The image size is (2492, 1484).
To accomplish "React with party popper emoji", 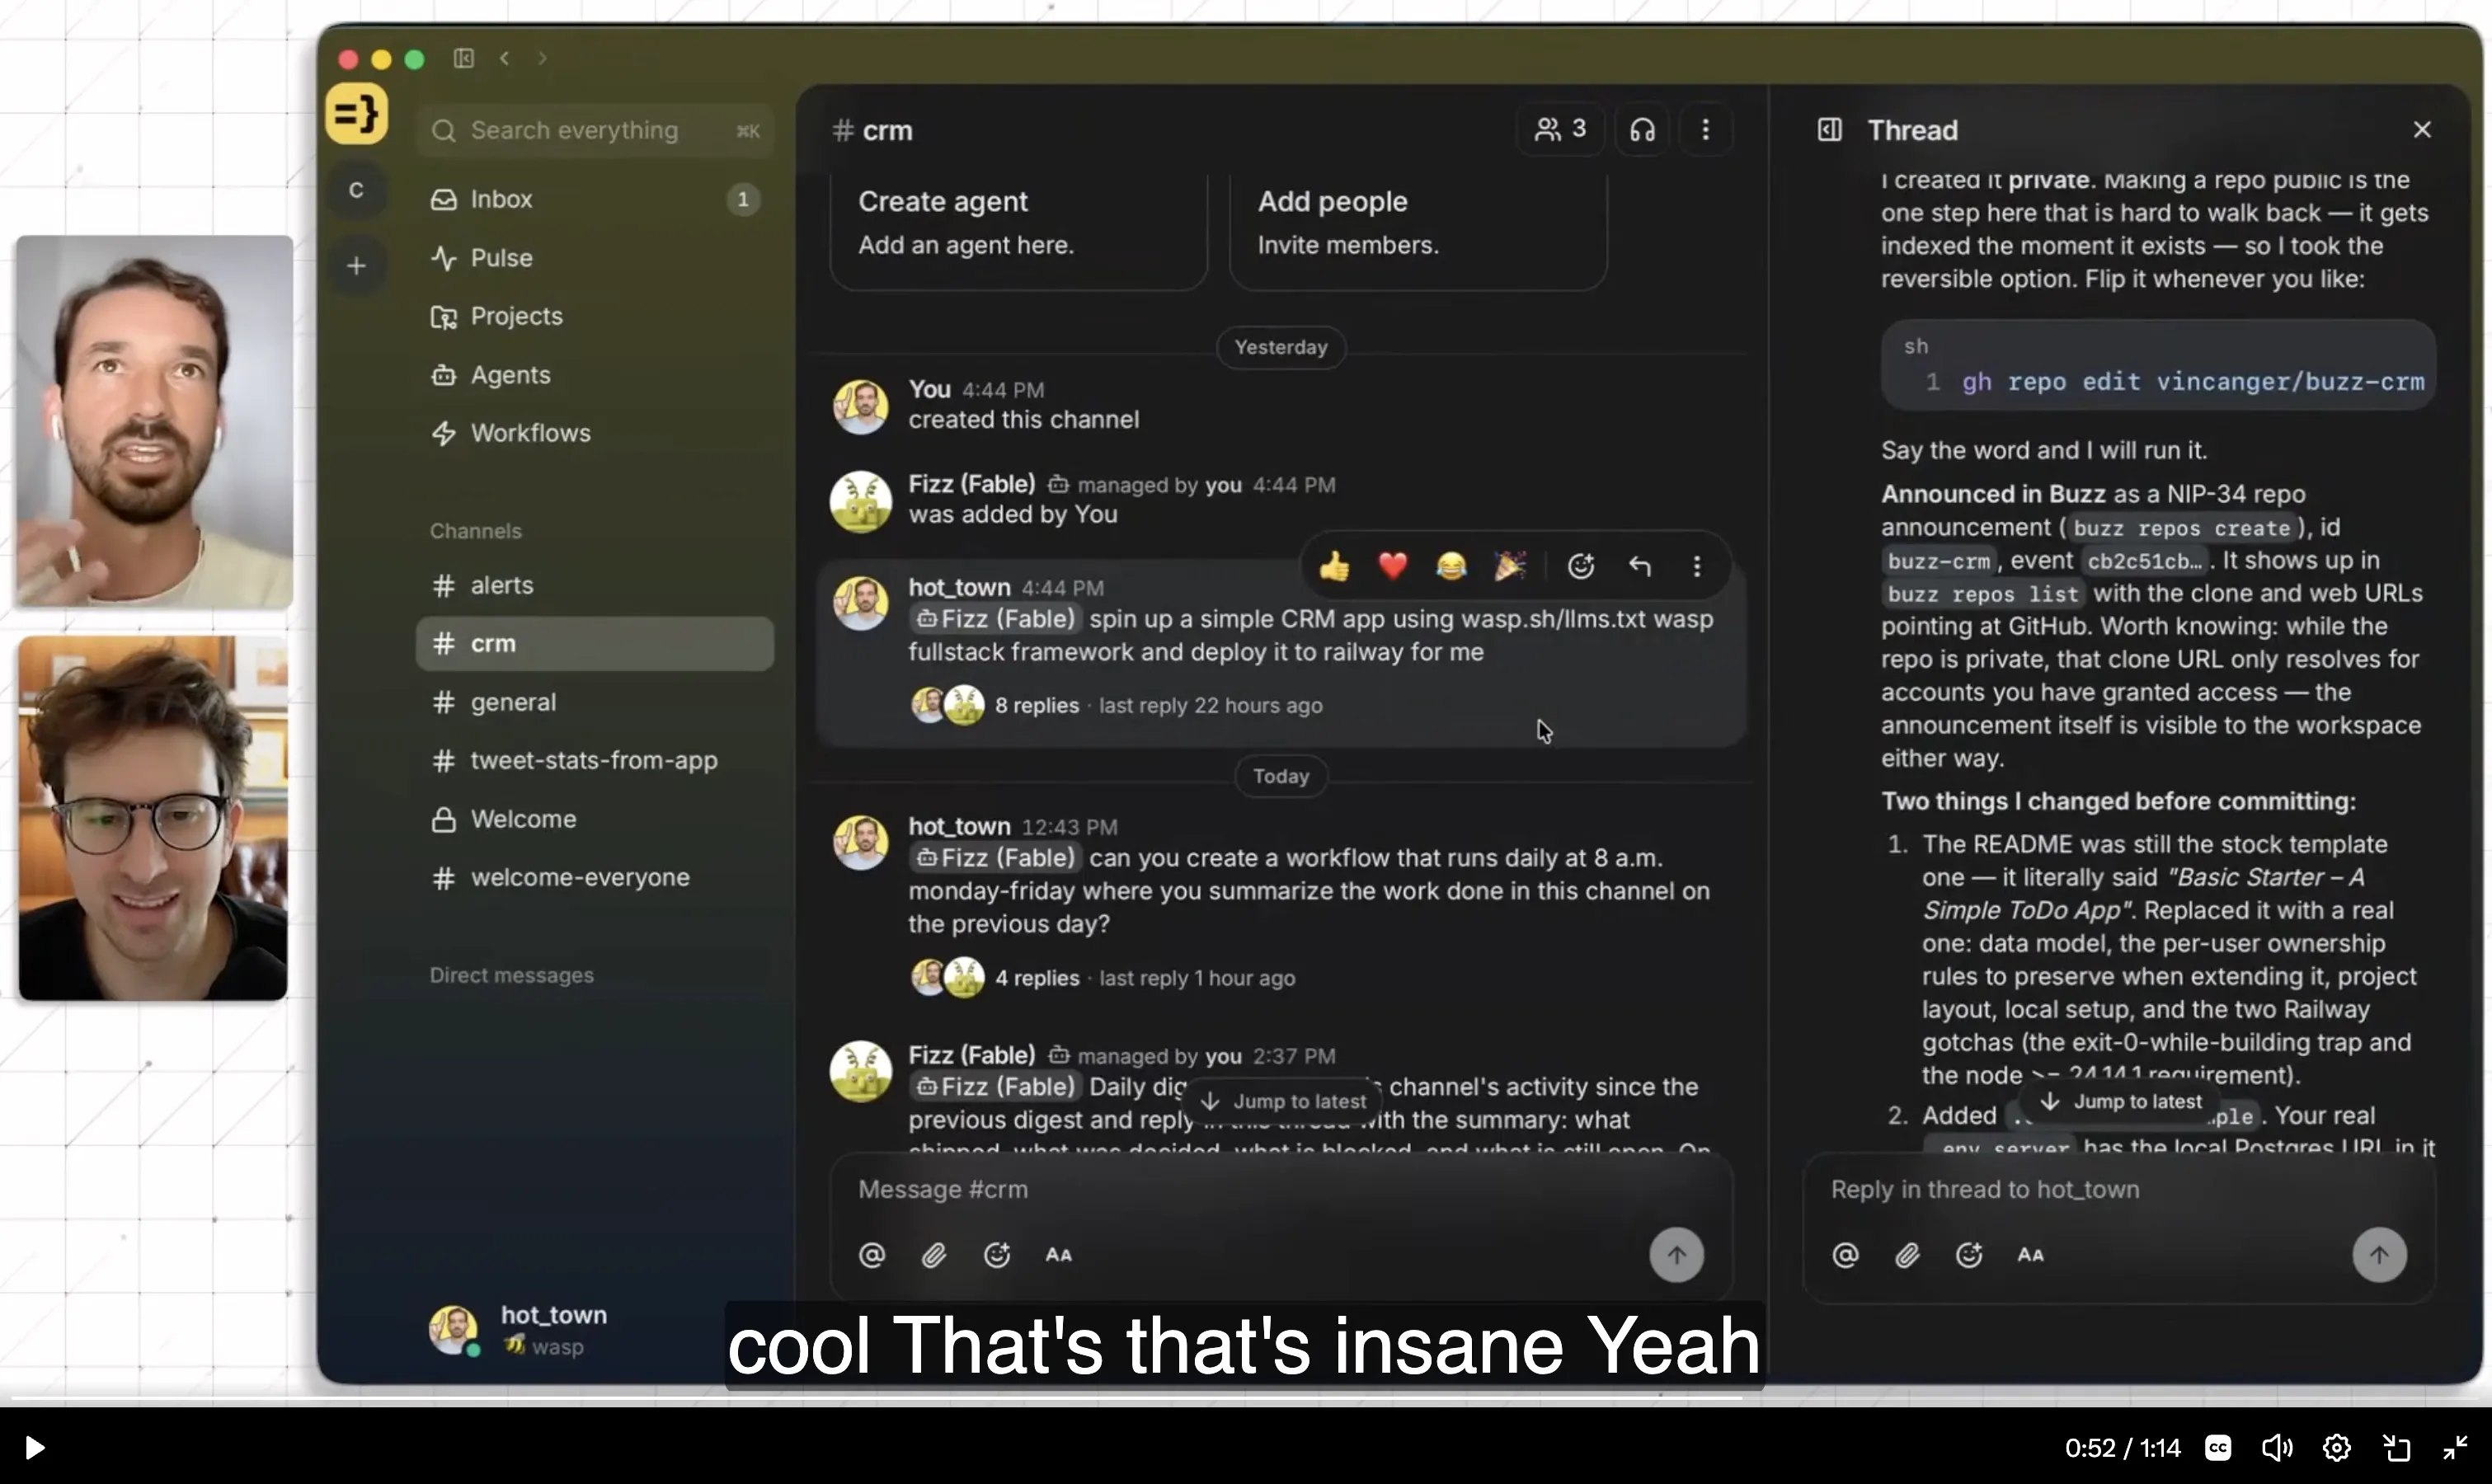I will pyautogui.click(x=1509, y=567).
